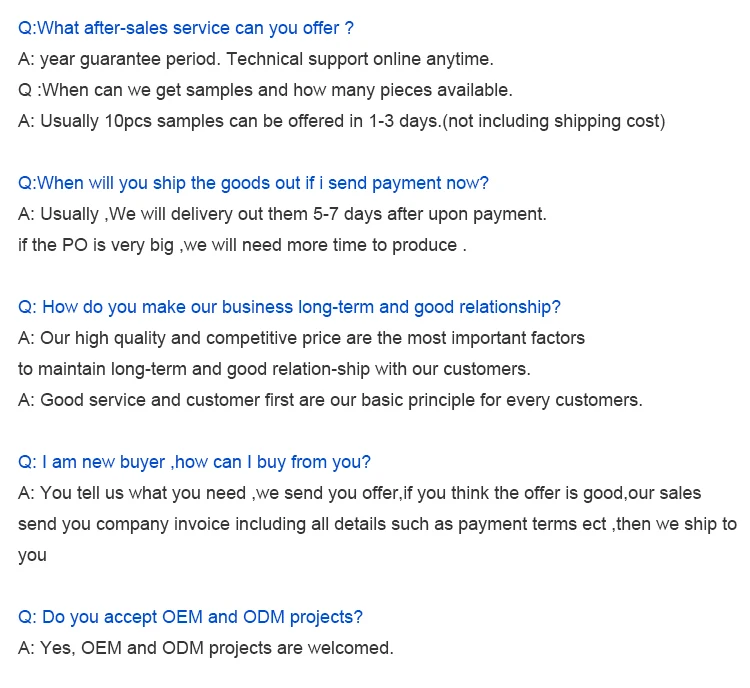
Task: Click the line about big PO
Action: 242,245
